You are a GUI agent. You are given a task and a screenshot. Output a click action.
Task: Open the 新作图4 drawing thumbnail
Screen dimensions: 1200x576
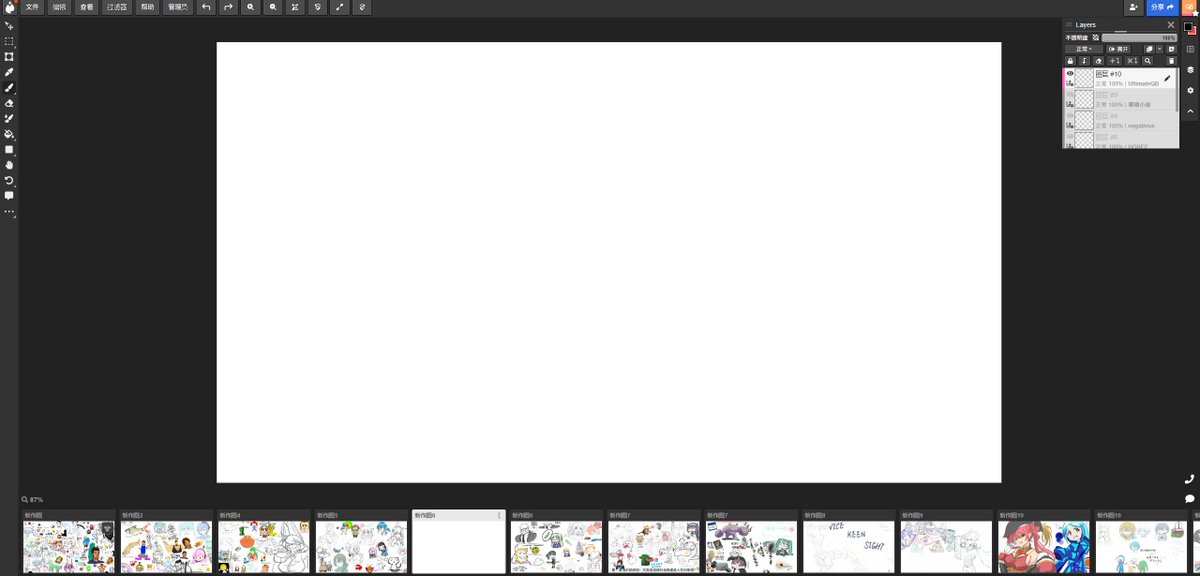[x=264, y=546]
